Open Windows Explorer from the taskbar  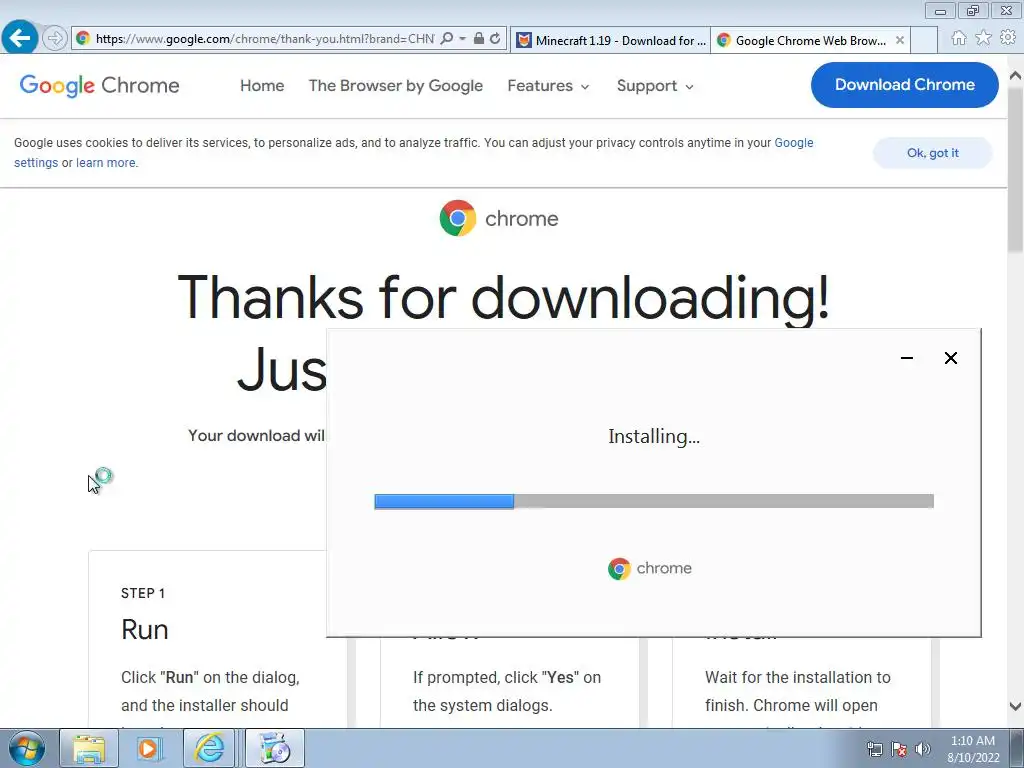coord(89,748)
